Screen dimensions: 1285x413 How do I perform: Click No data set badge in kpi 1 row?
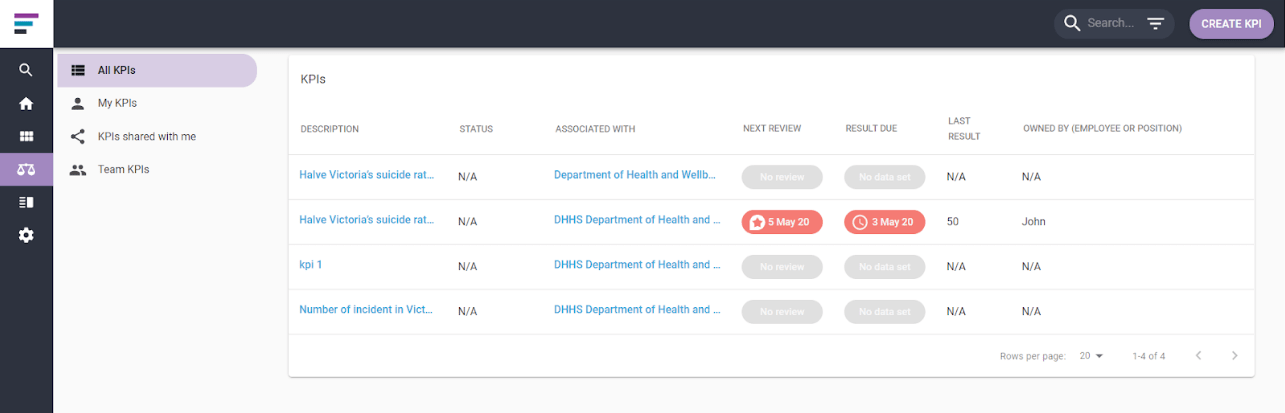(885, 267)
